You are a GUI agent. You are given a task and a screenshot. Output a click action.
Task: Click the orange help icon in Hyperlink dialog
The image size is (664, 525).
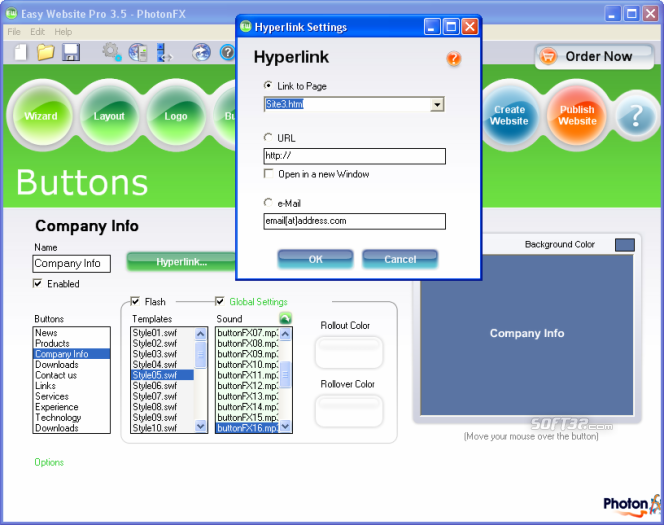click(454, 58)
